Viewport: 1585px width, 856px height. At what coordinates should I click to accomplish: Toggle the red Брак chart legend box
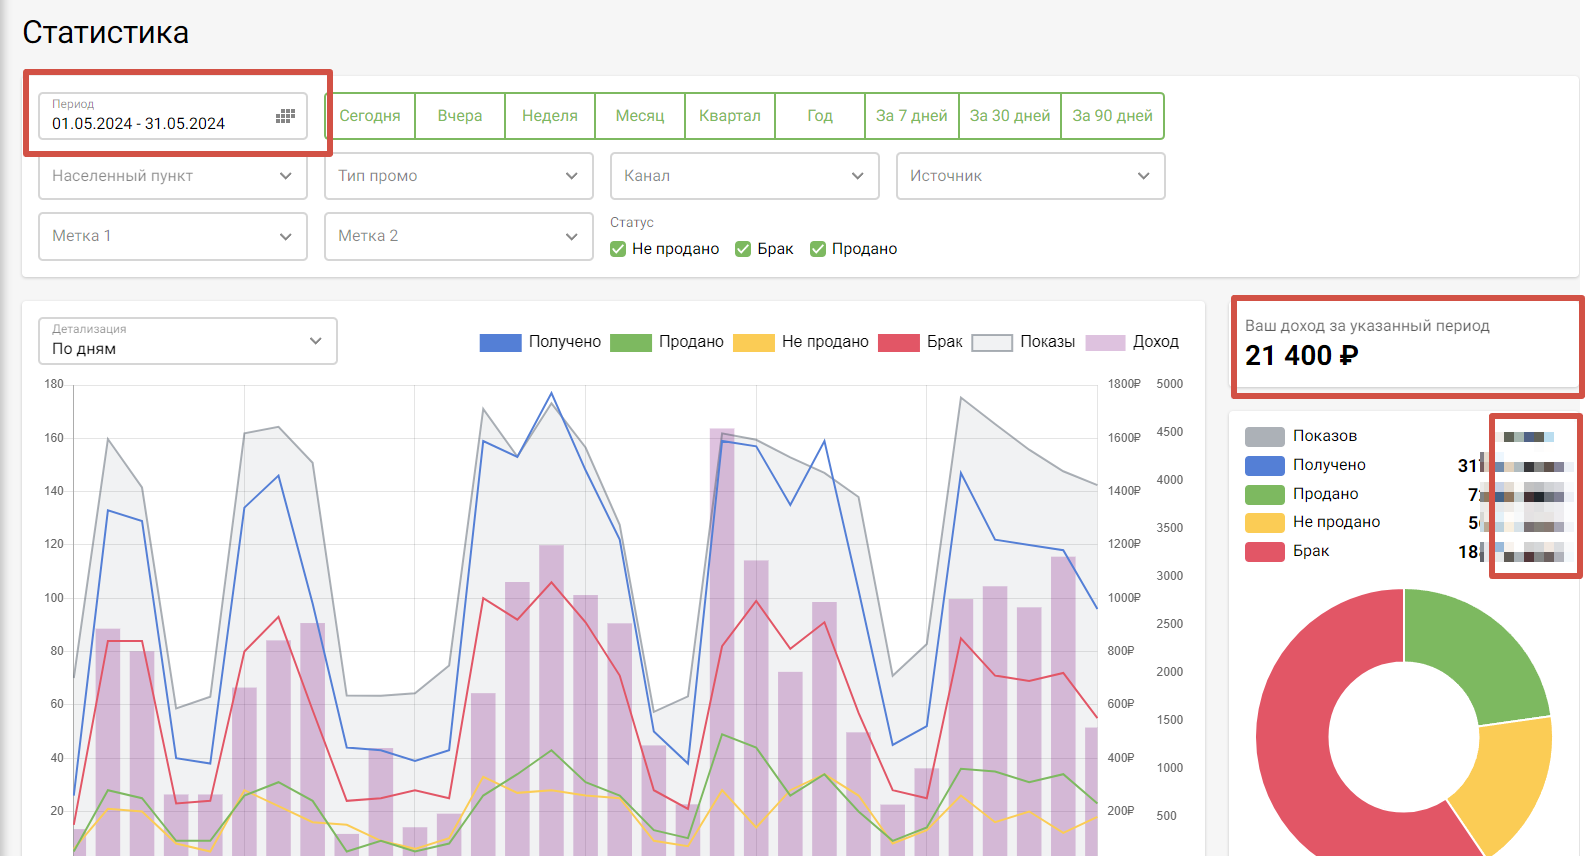(898, 343)
